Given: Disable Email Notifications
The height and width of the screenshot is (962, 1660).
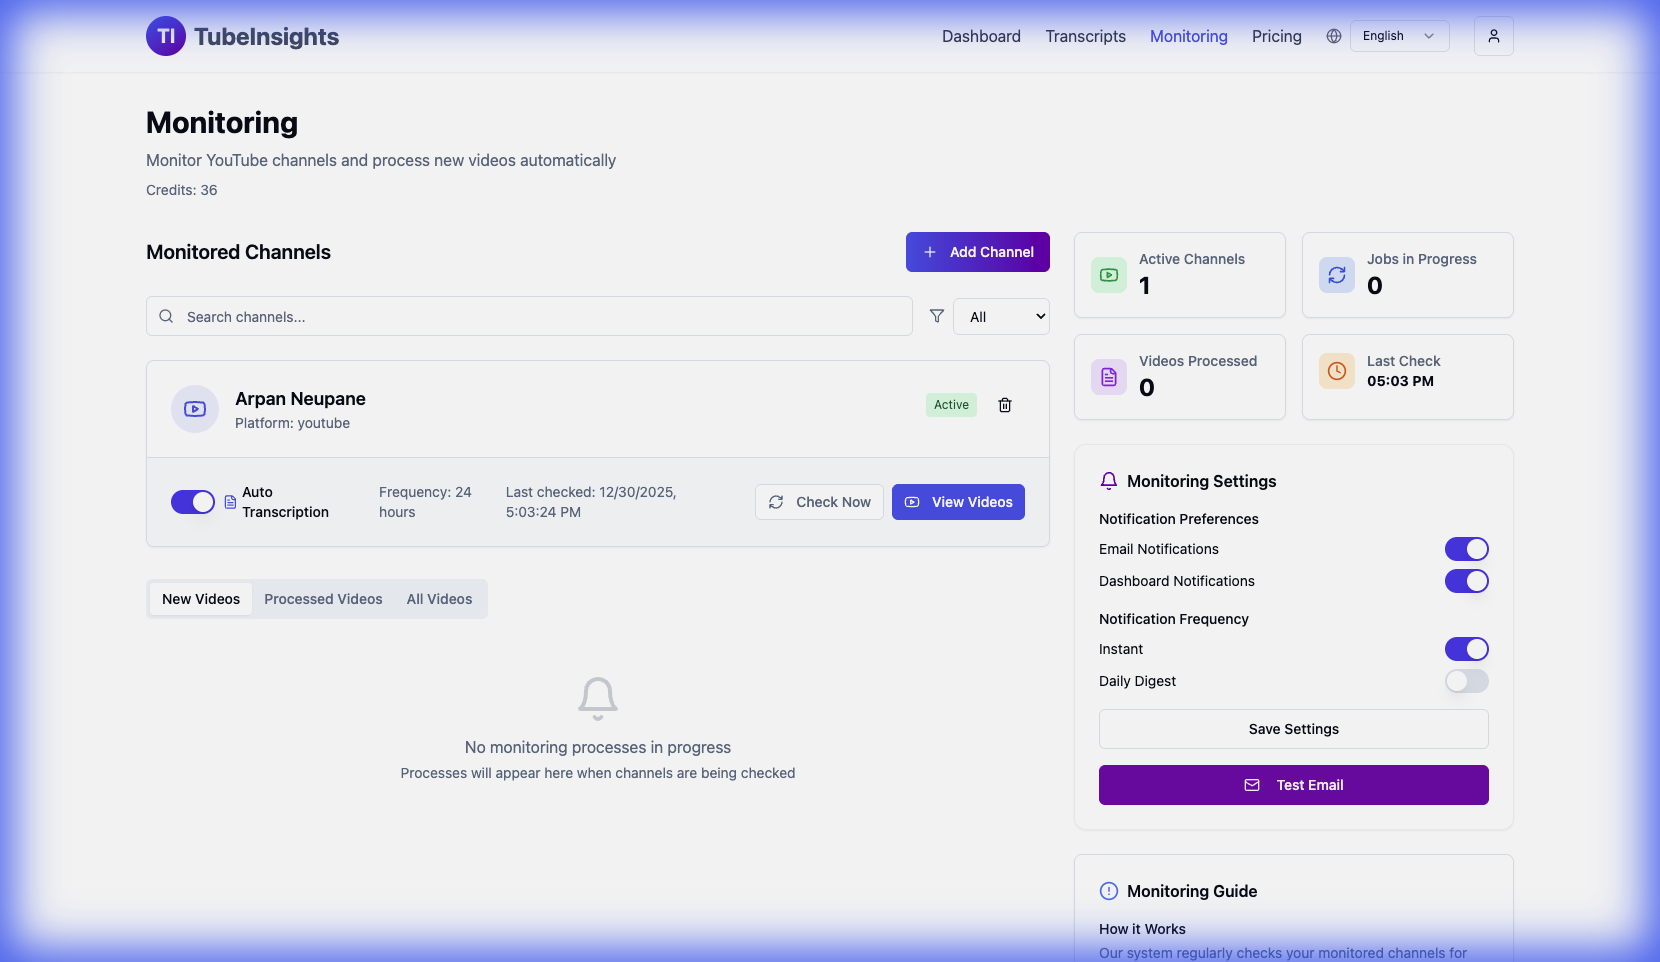Looking at the screenshot, I should coord(1466,549).
